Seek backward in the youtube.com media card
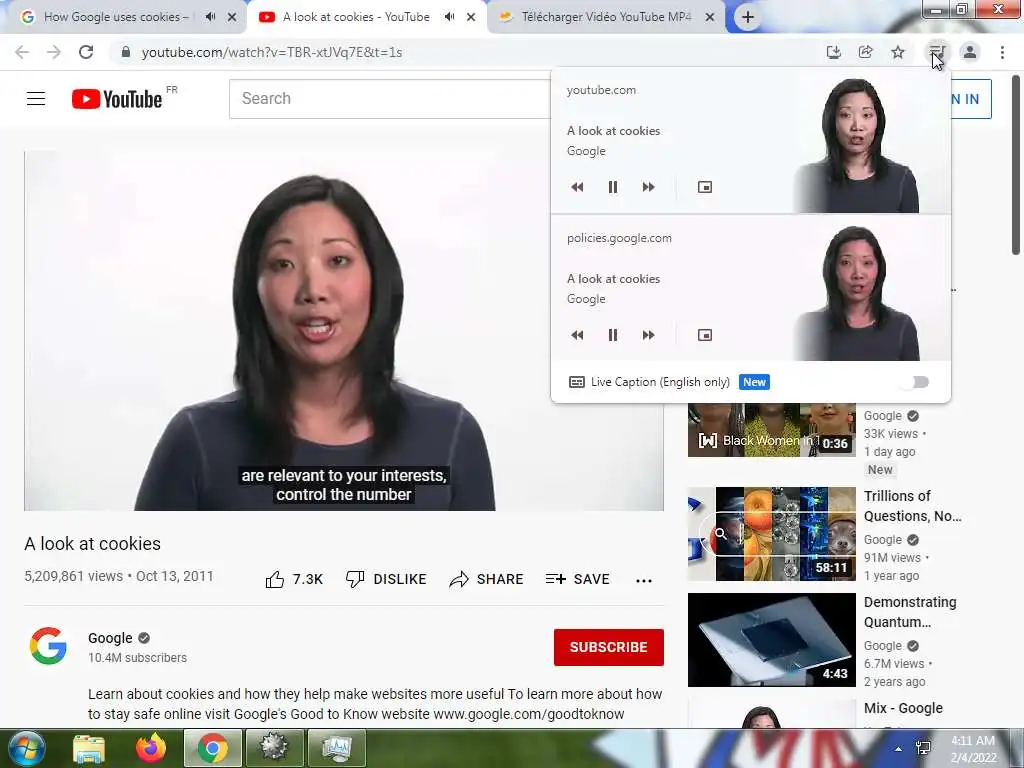 click(x=577, y=187)
